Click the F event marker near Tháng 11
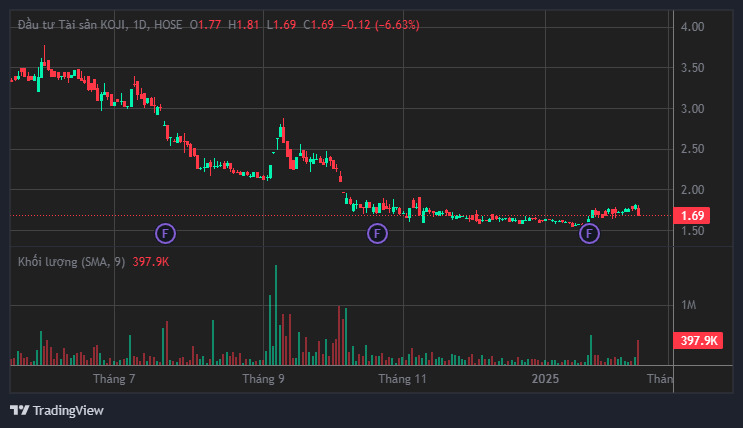Image resolution: width=743 pixels, height=428 pixels. [x=377, y=233]
